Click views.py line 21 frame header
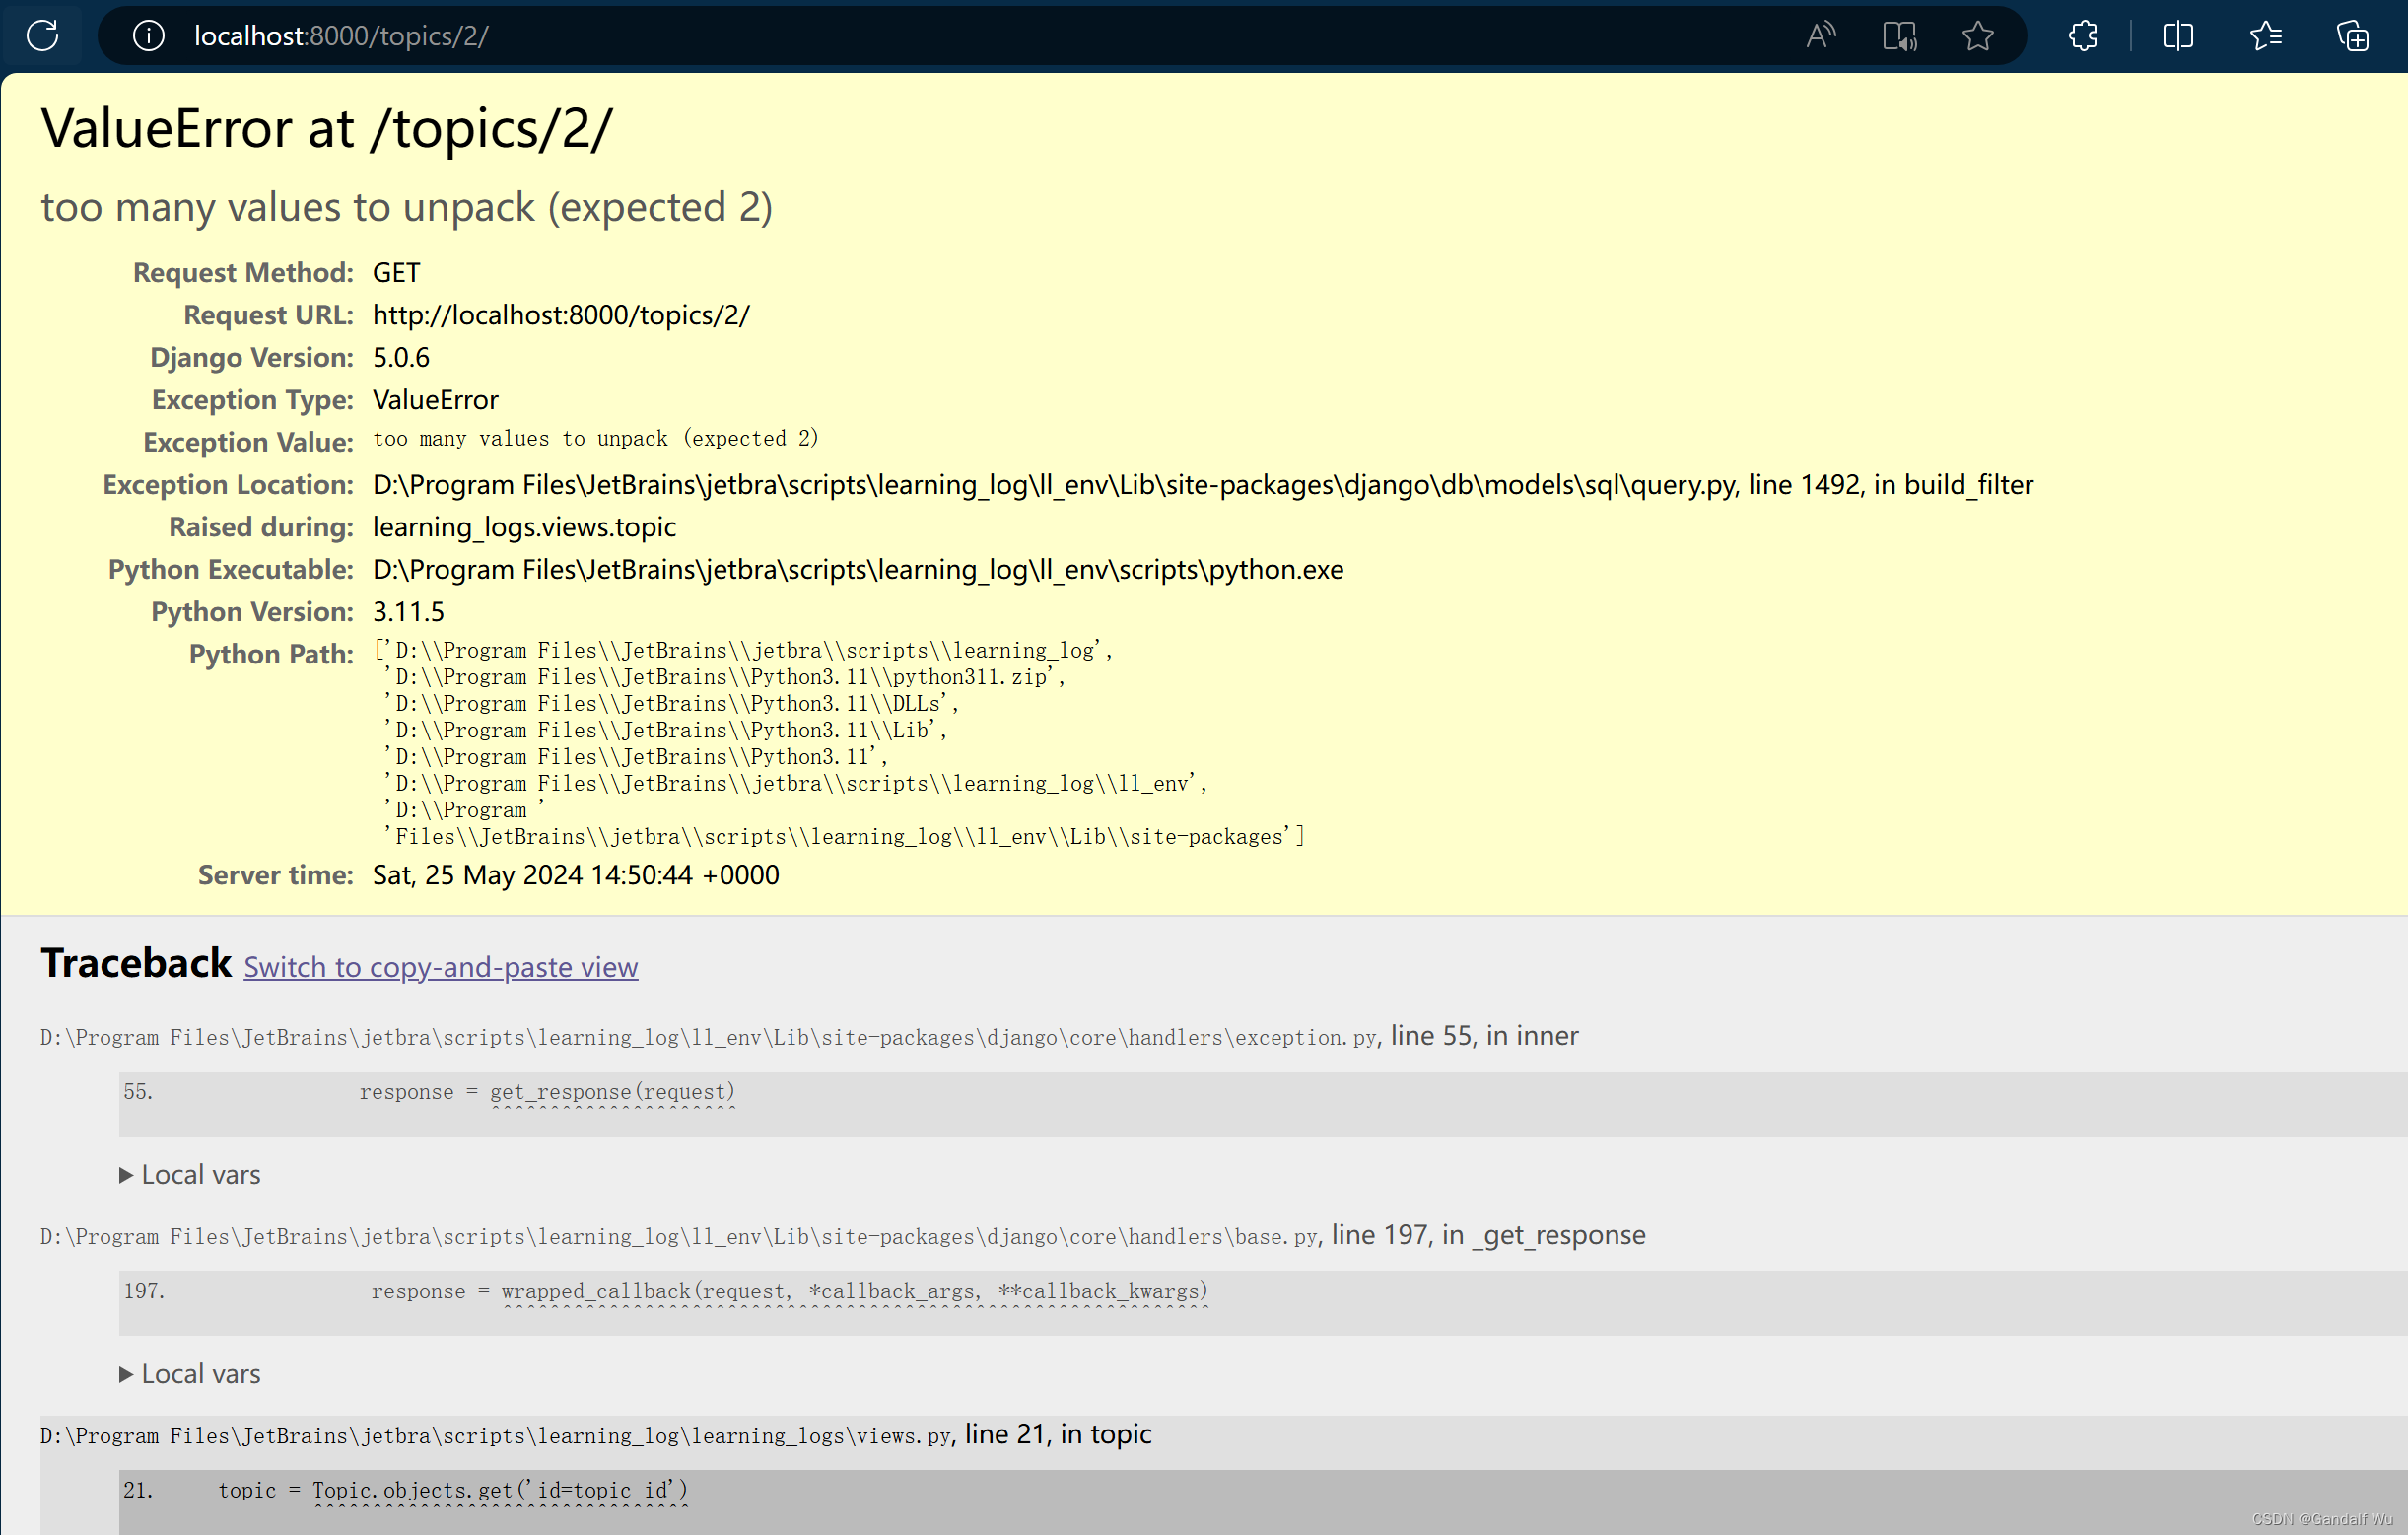This screenshot has height=1535, width=2408. click(595, 1435)
